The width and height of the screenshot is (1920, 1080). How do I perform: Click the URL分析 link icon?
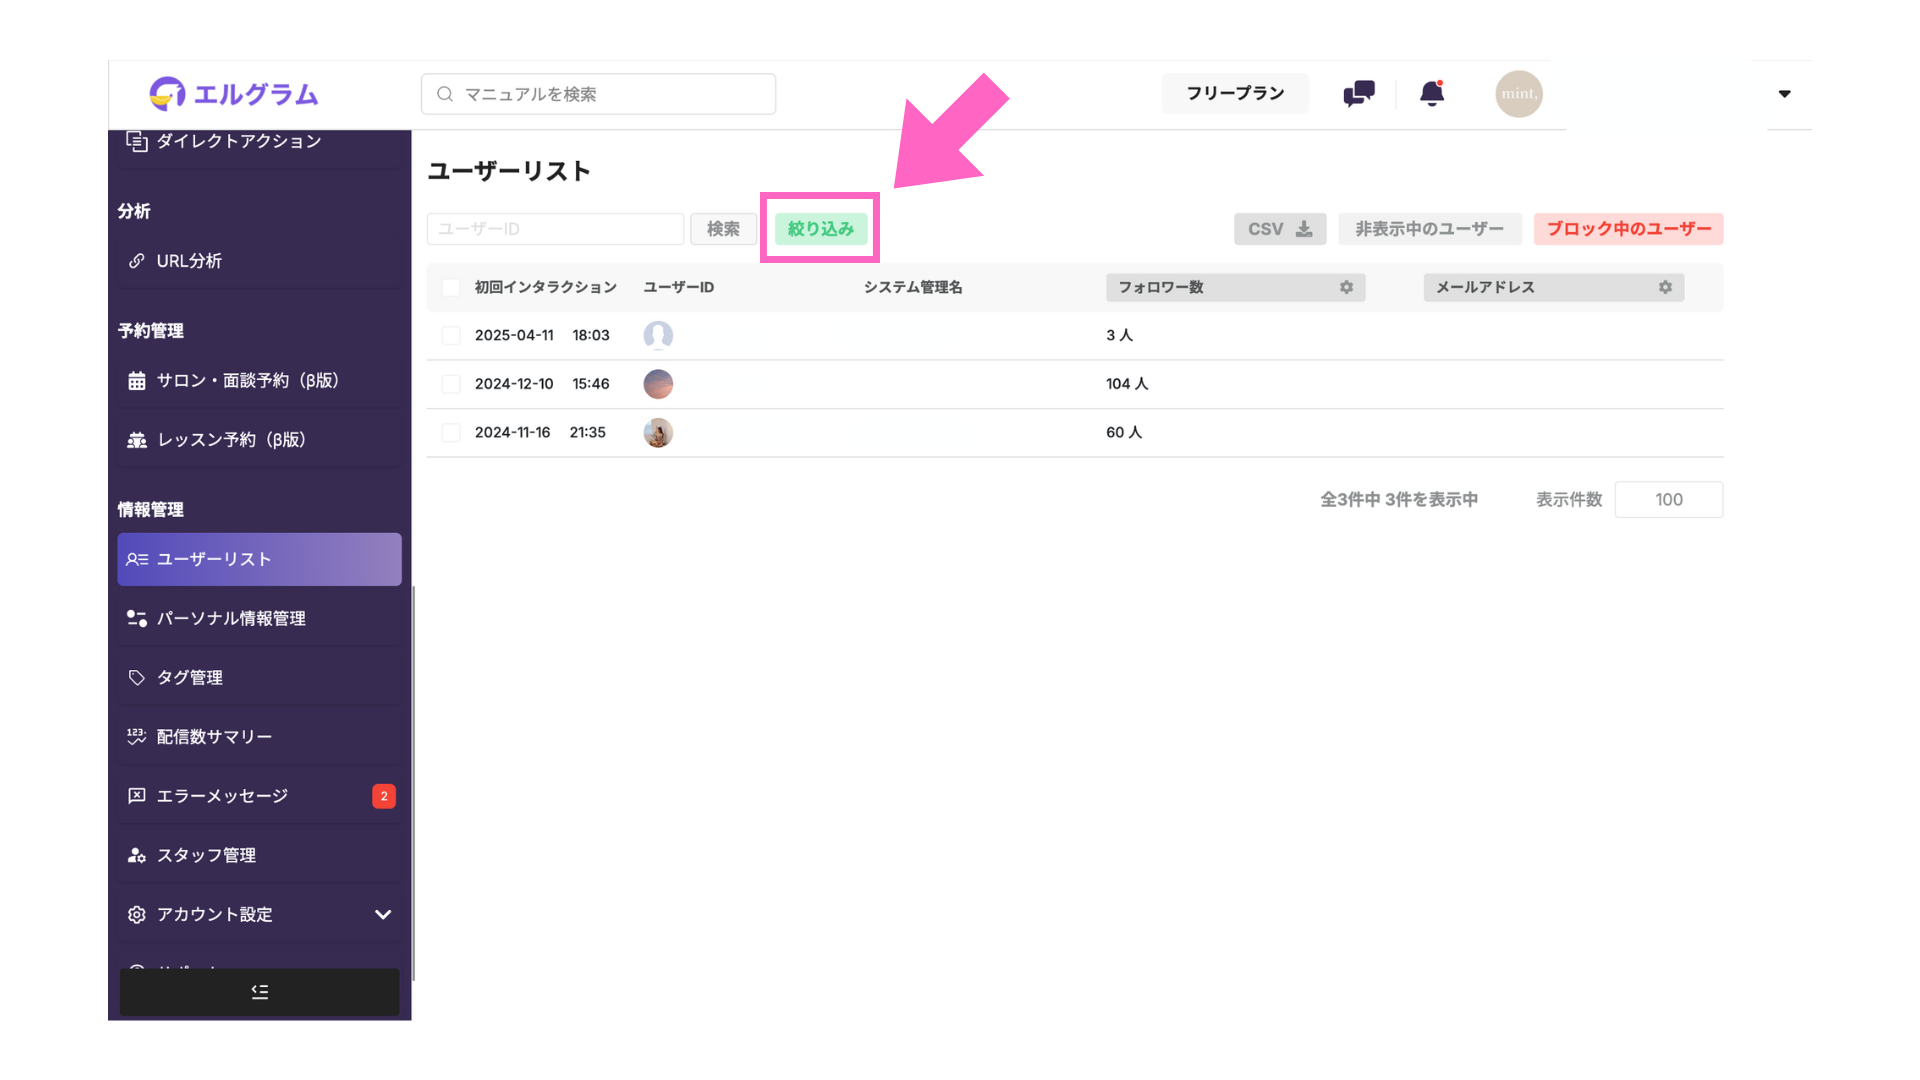coord(137,261)
